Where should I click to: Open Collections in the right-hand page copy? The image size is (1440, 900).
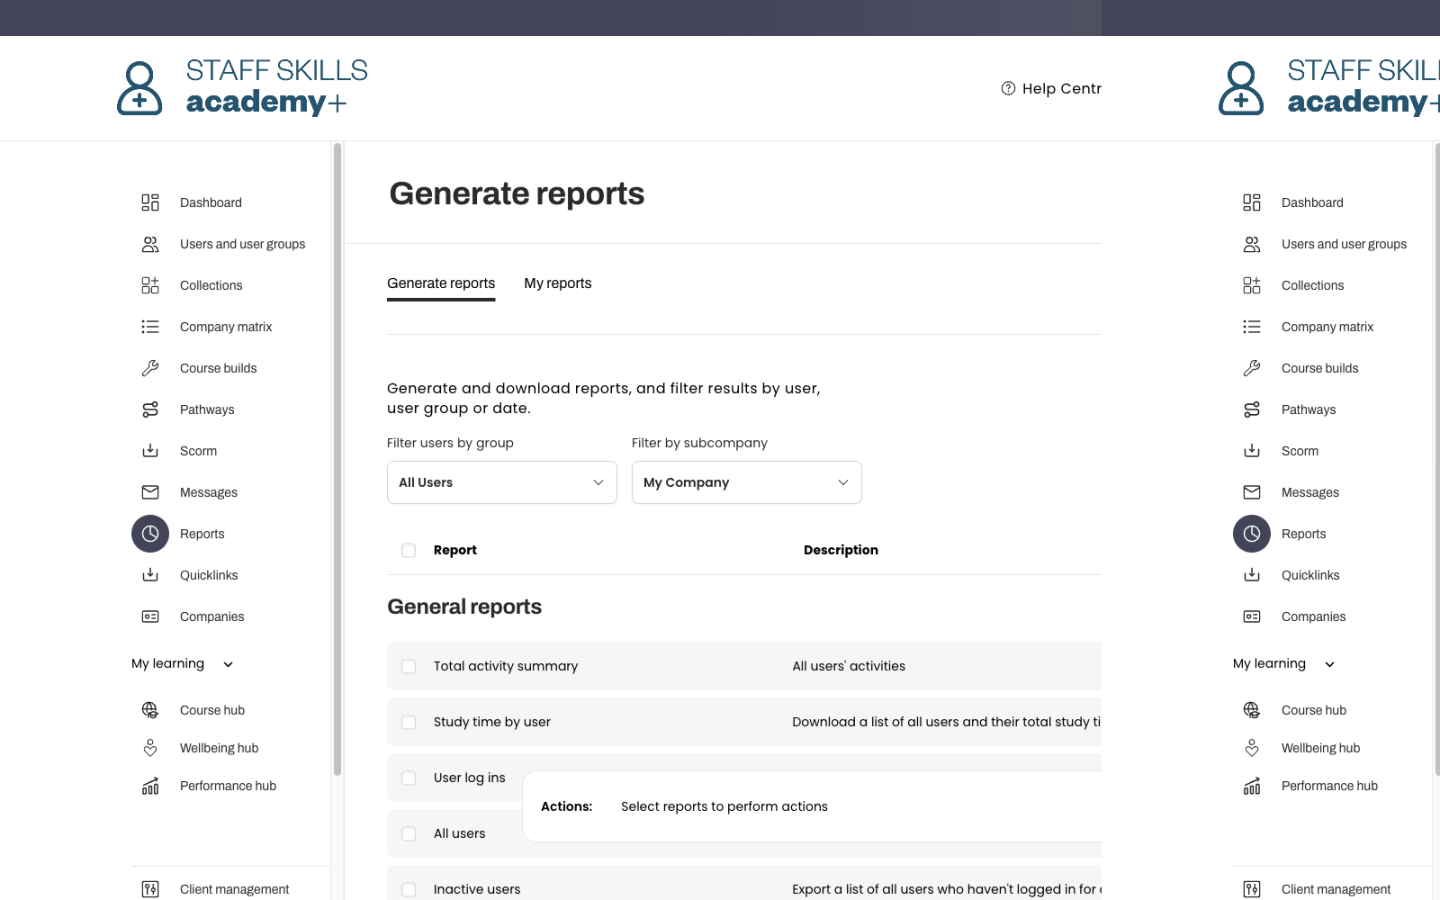click(1312, 286)
